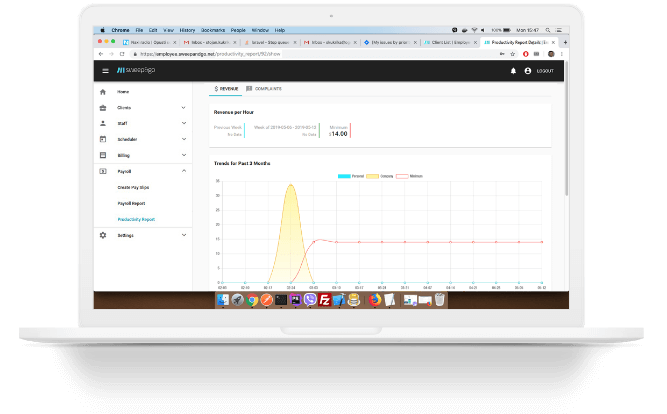
Task: Click the notifications bell icon
Action: (514, 71)
